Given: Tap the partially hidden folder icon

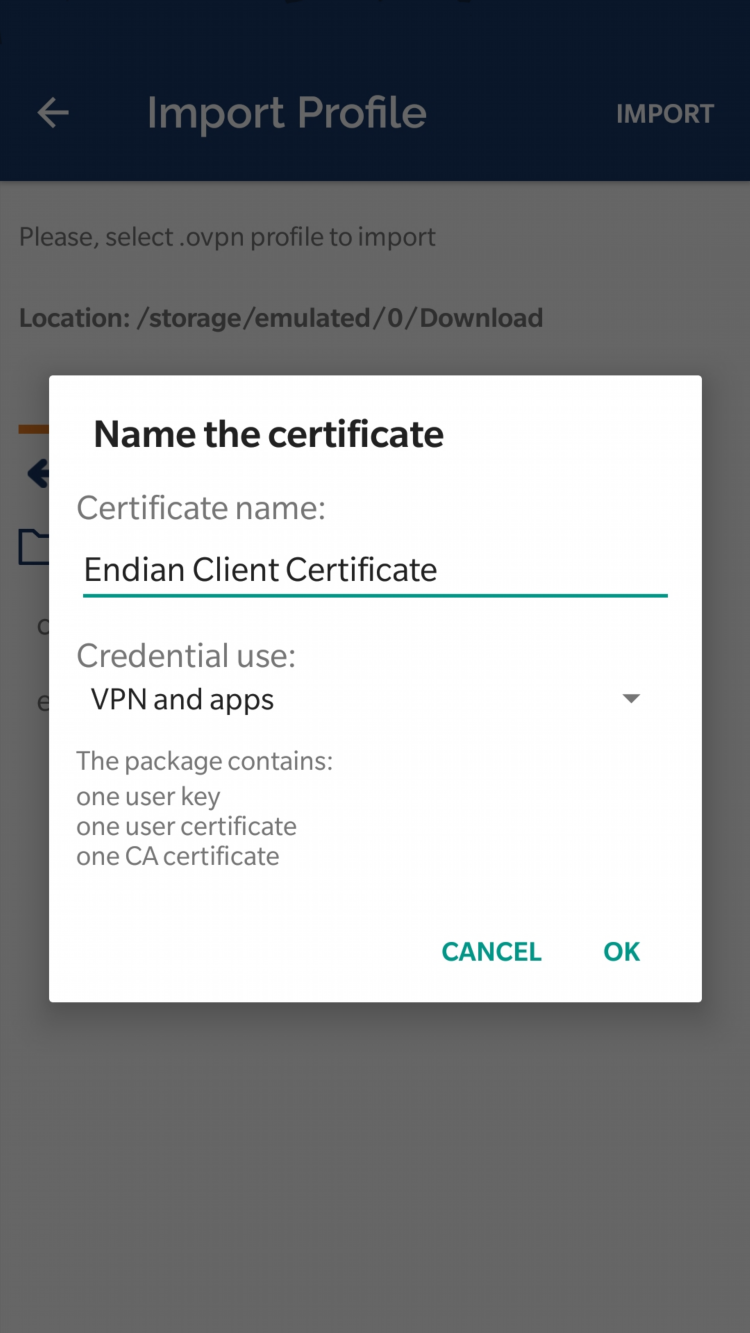Looking at the screenshot, I should [34, 547].
